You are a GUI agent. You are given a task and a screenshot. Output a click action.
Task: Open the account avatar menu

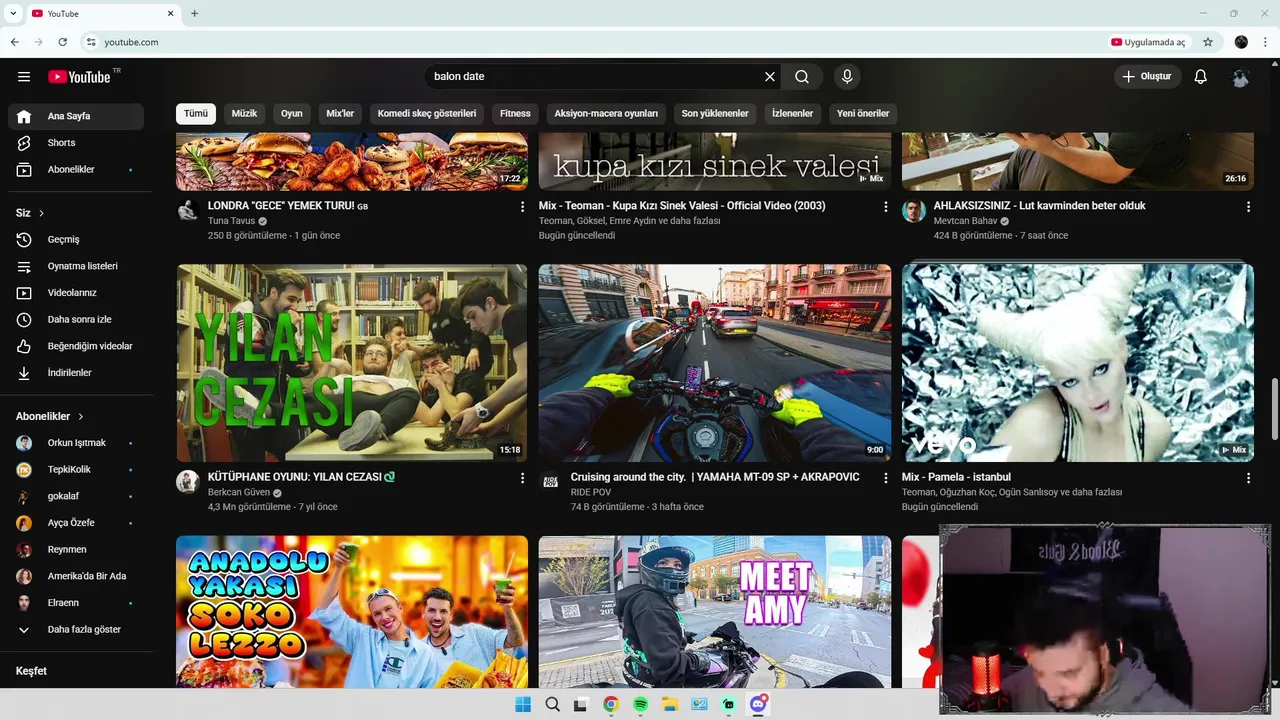click(1241, 77)
